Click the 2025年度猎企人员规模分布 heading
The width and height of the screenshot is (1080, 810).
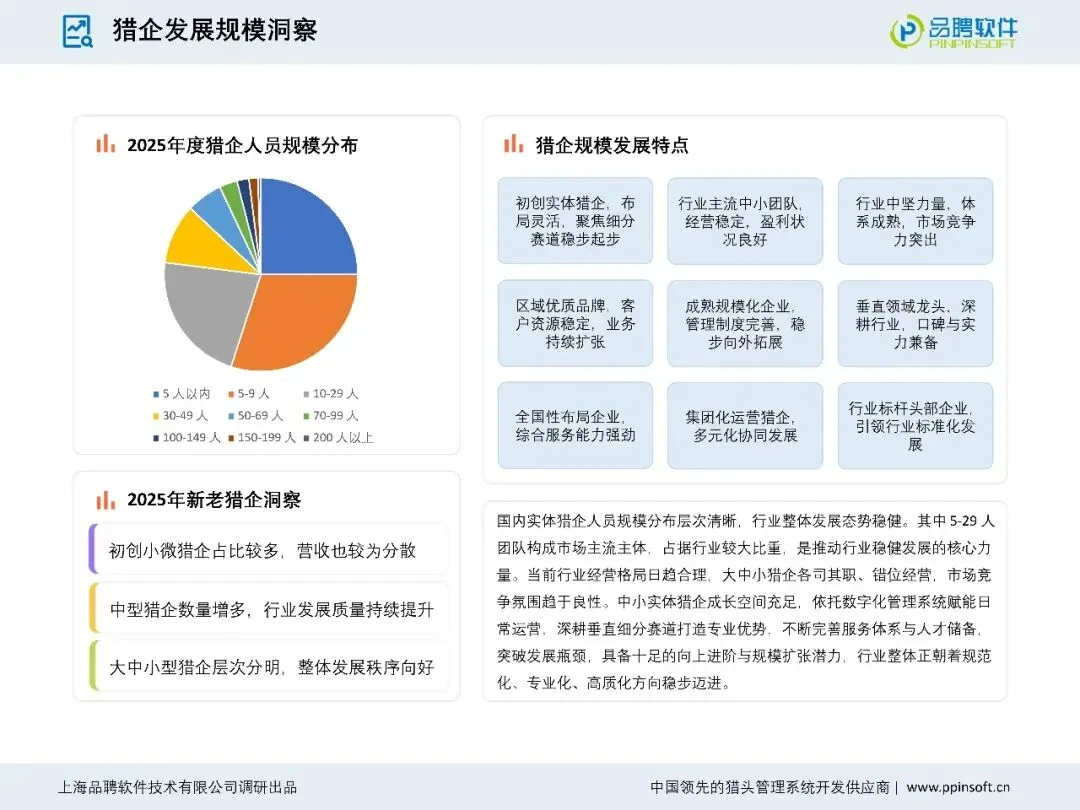[242, 145]
